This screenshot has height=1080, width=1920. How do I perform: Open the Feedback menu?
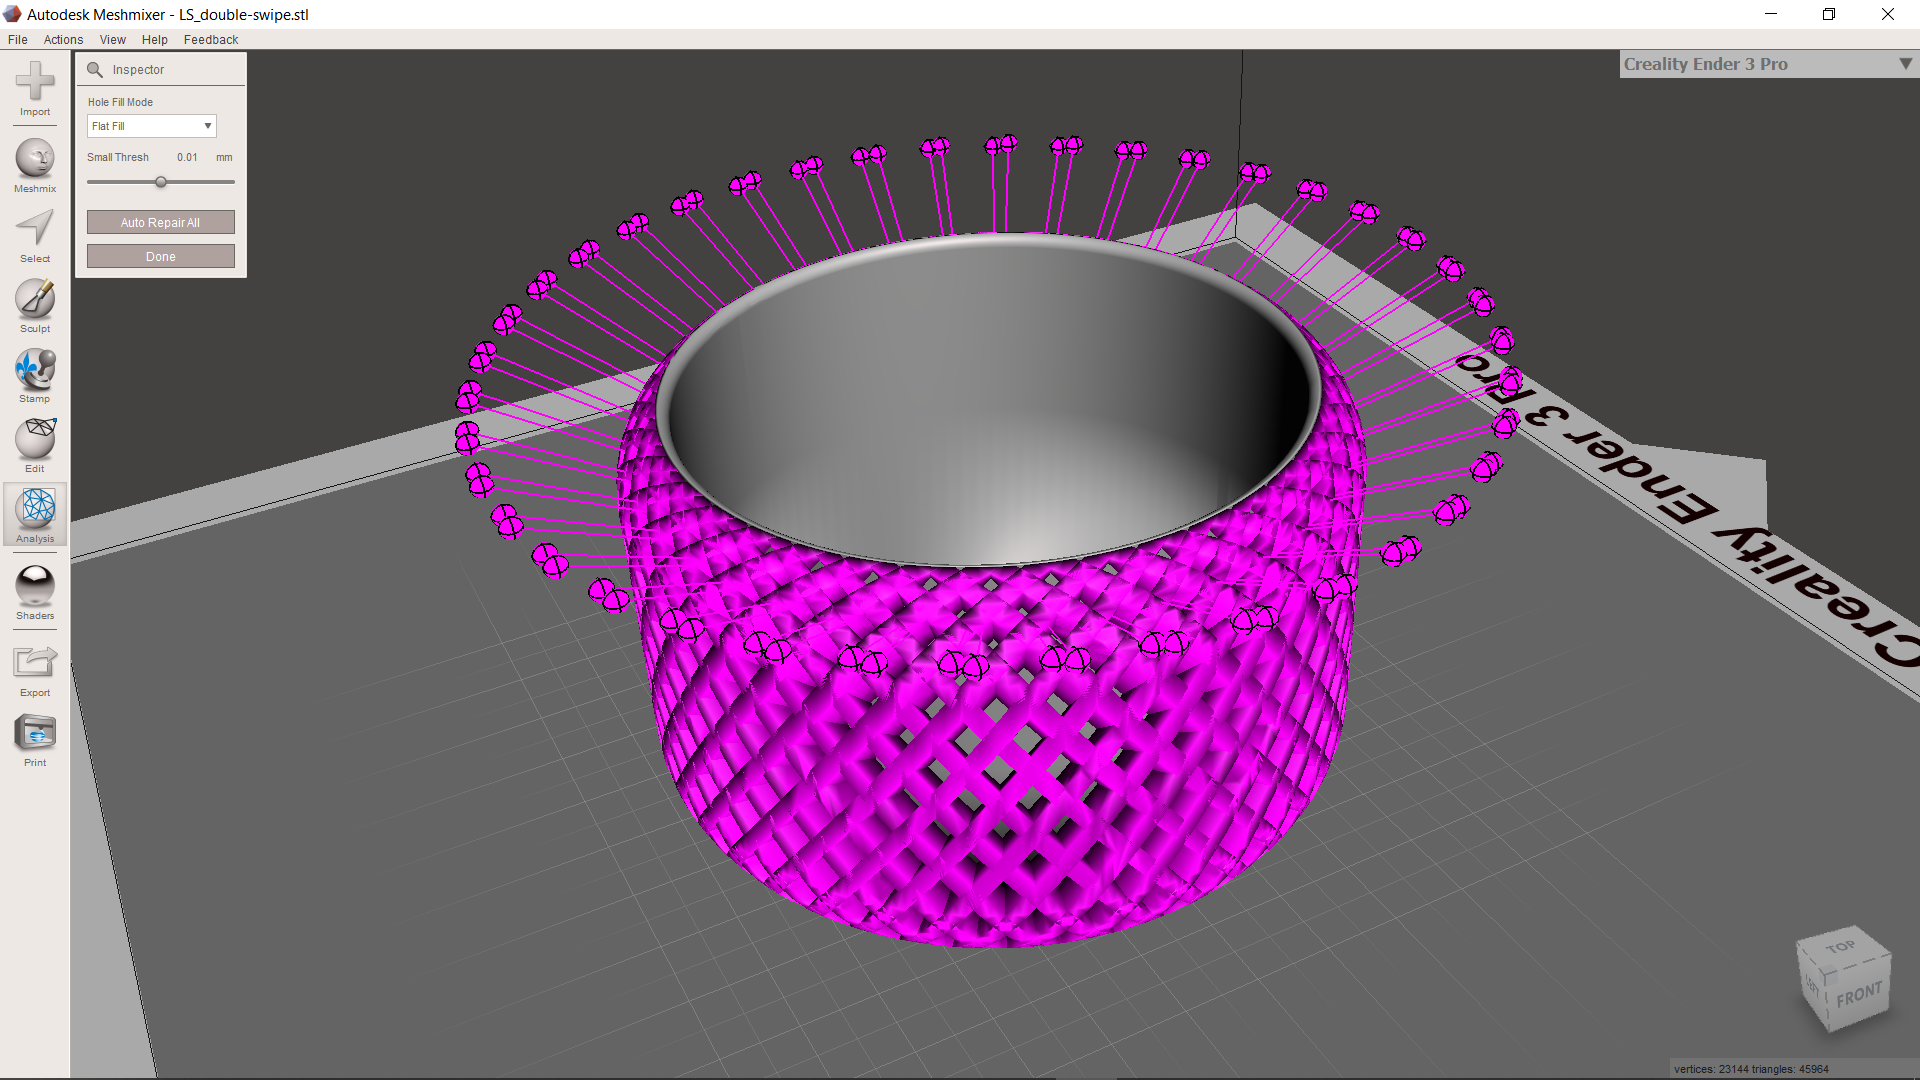pos(210,39)
